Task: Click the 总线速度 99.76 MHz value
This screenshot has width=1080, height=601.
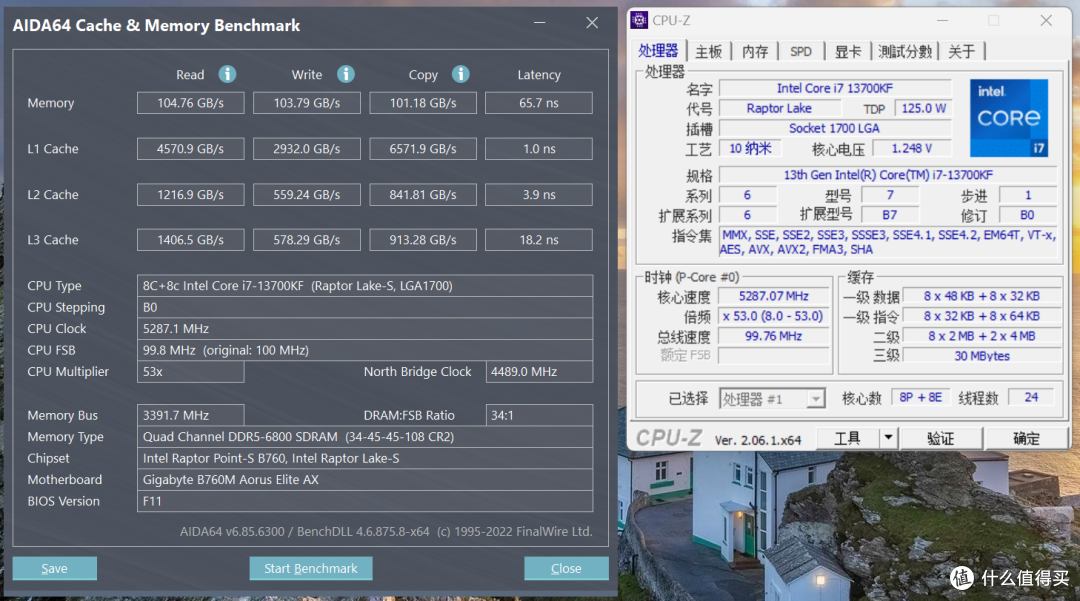Action: tap(773, 336)
